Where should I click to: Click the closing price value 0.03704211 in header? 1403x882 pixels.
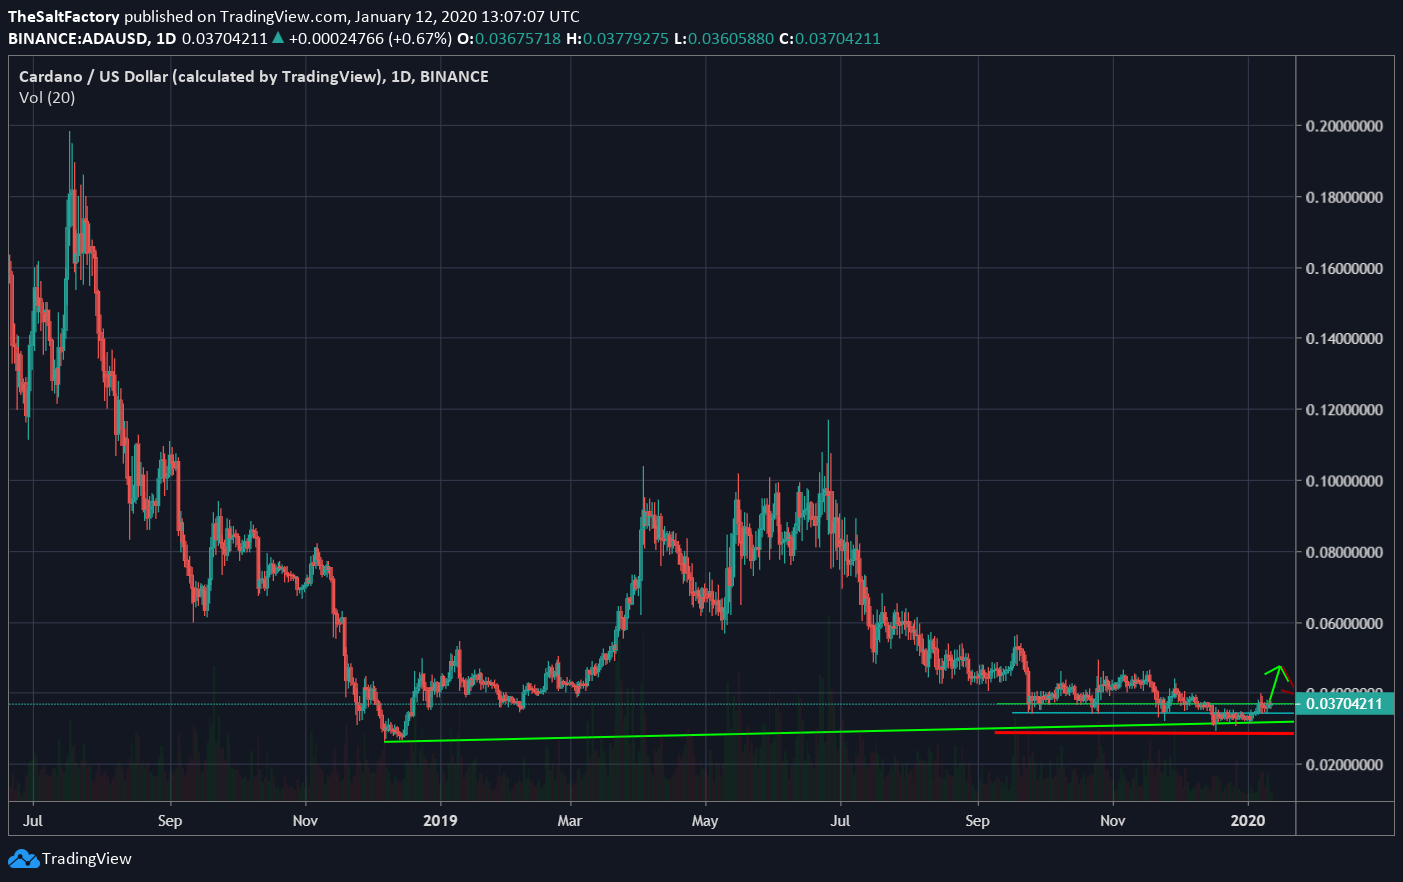pyautogui.click(x=838, y=39)
